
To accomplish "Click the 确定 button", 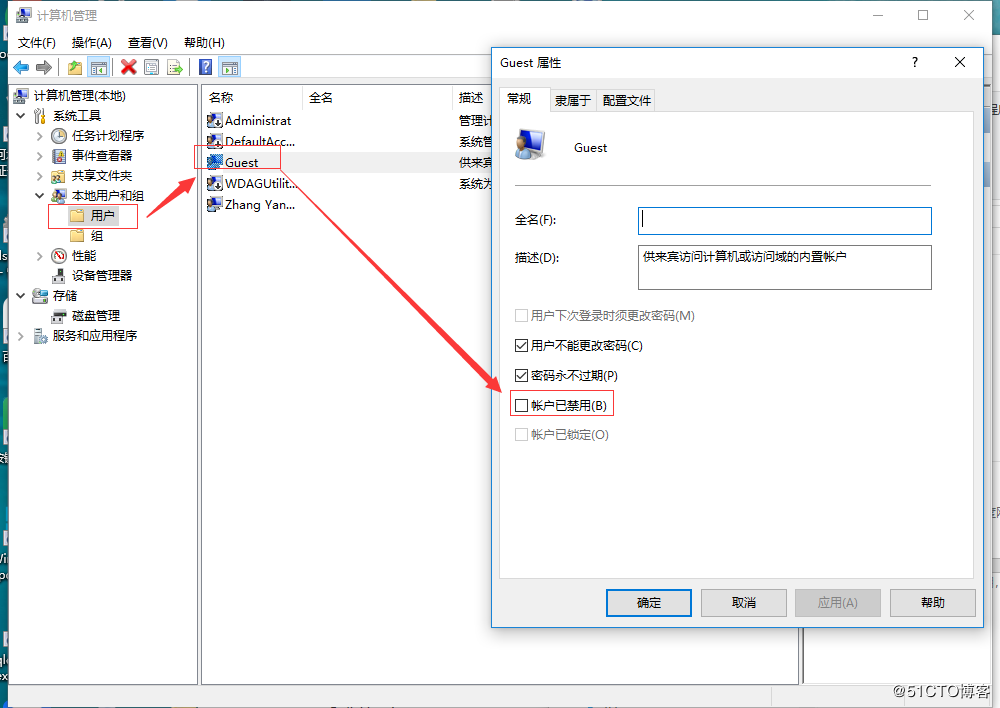I will tap(649, 603).
